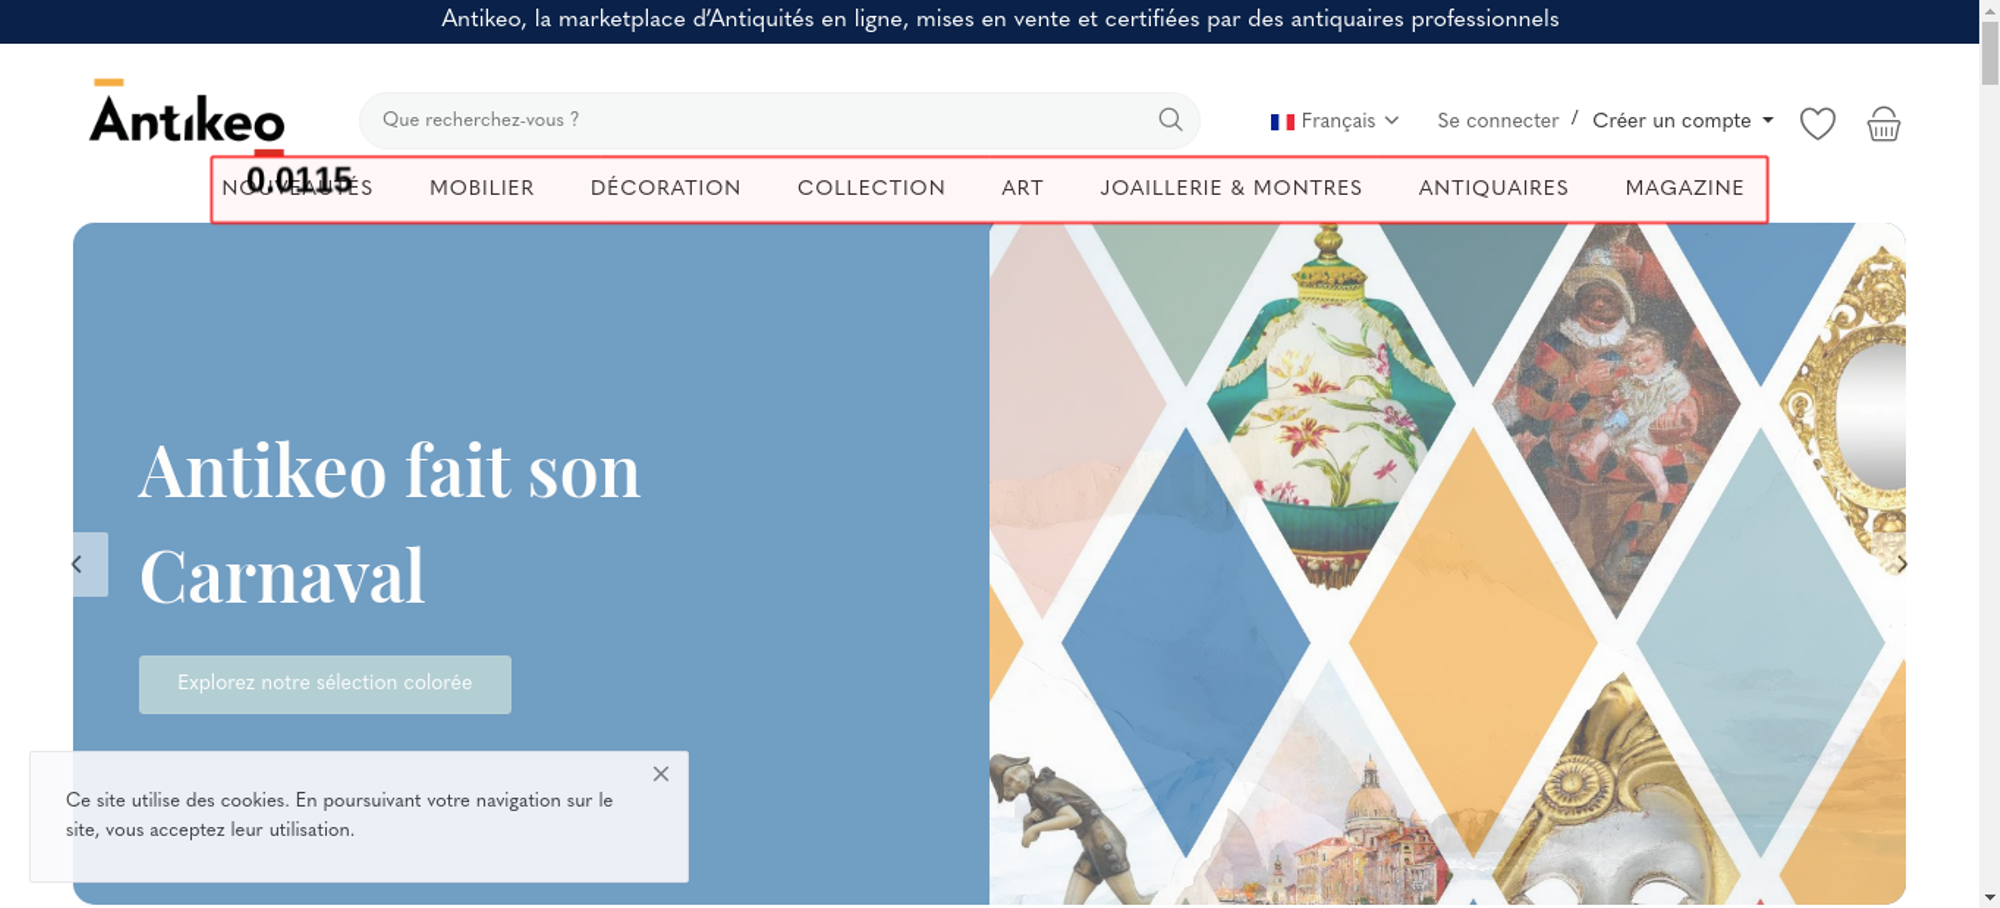This screenshot has width=2000, height=908.
Task: Click the French flag icon
Action: (1282, 122)
